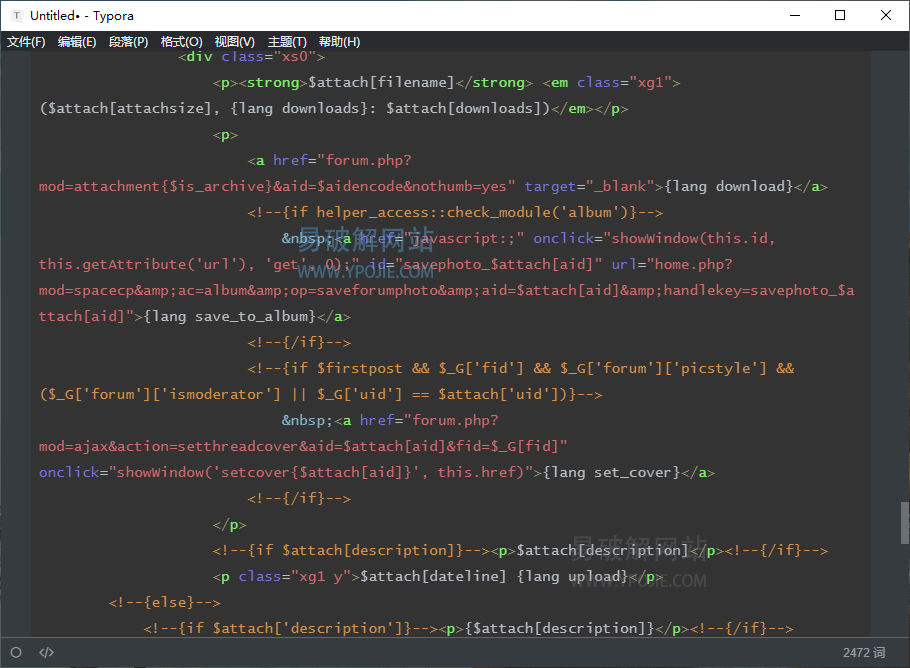
Task: Open the 视图(V) menu
Action: tap(234, 42)
